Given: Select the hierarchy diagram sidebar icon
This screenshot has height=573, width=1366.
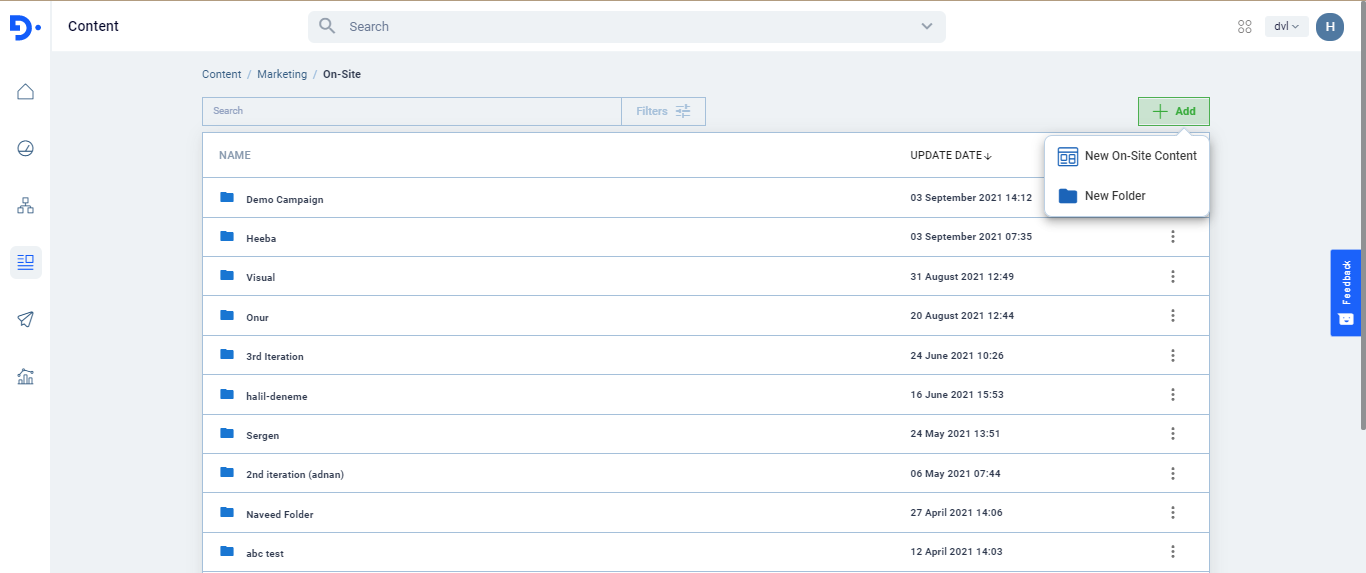Looking at the screenshot, I should [x=26, y=206].
